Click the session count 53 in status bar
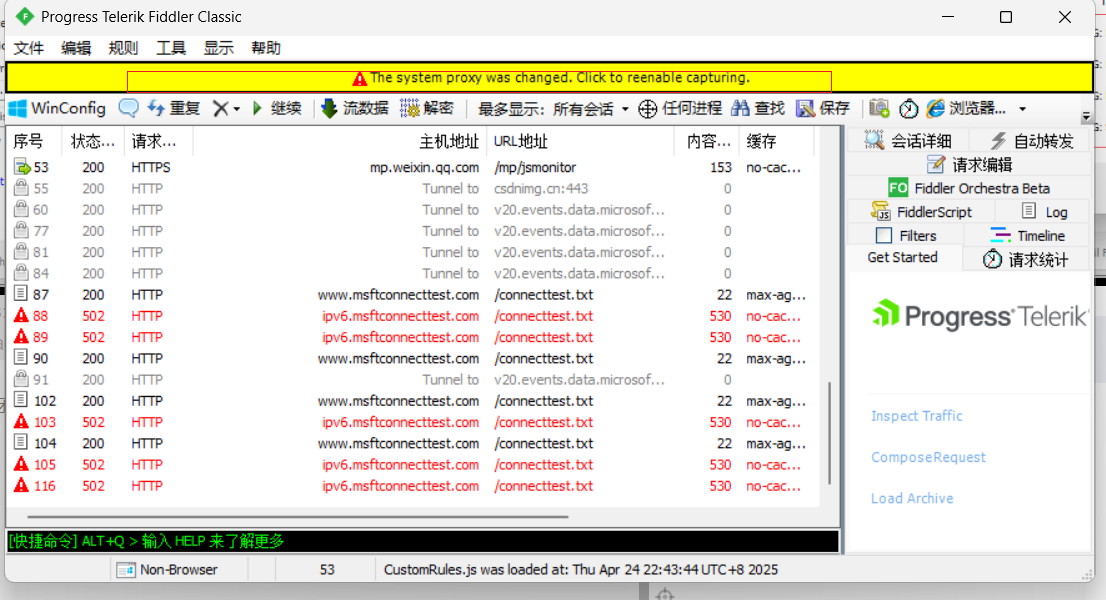This screenshot has height=600, width=1106. 327,570
